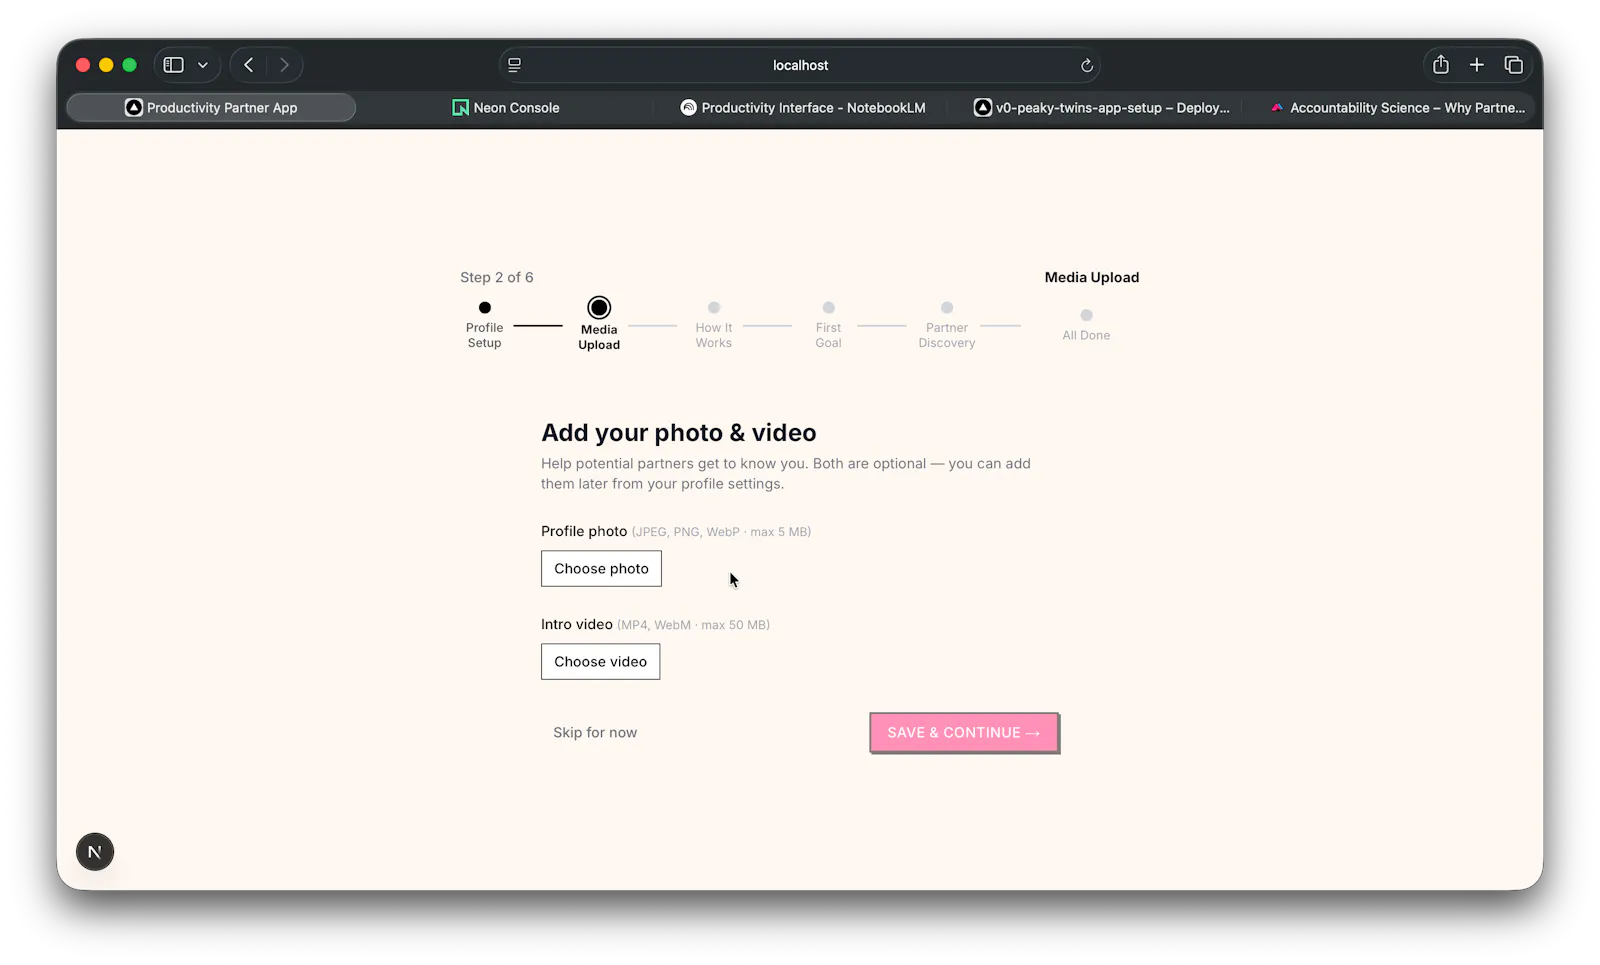1600x965 pixels.
Task: Click the First Goal step dot
Action: (x=829, y=308)
